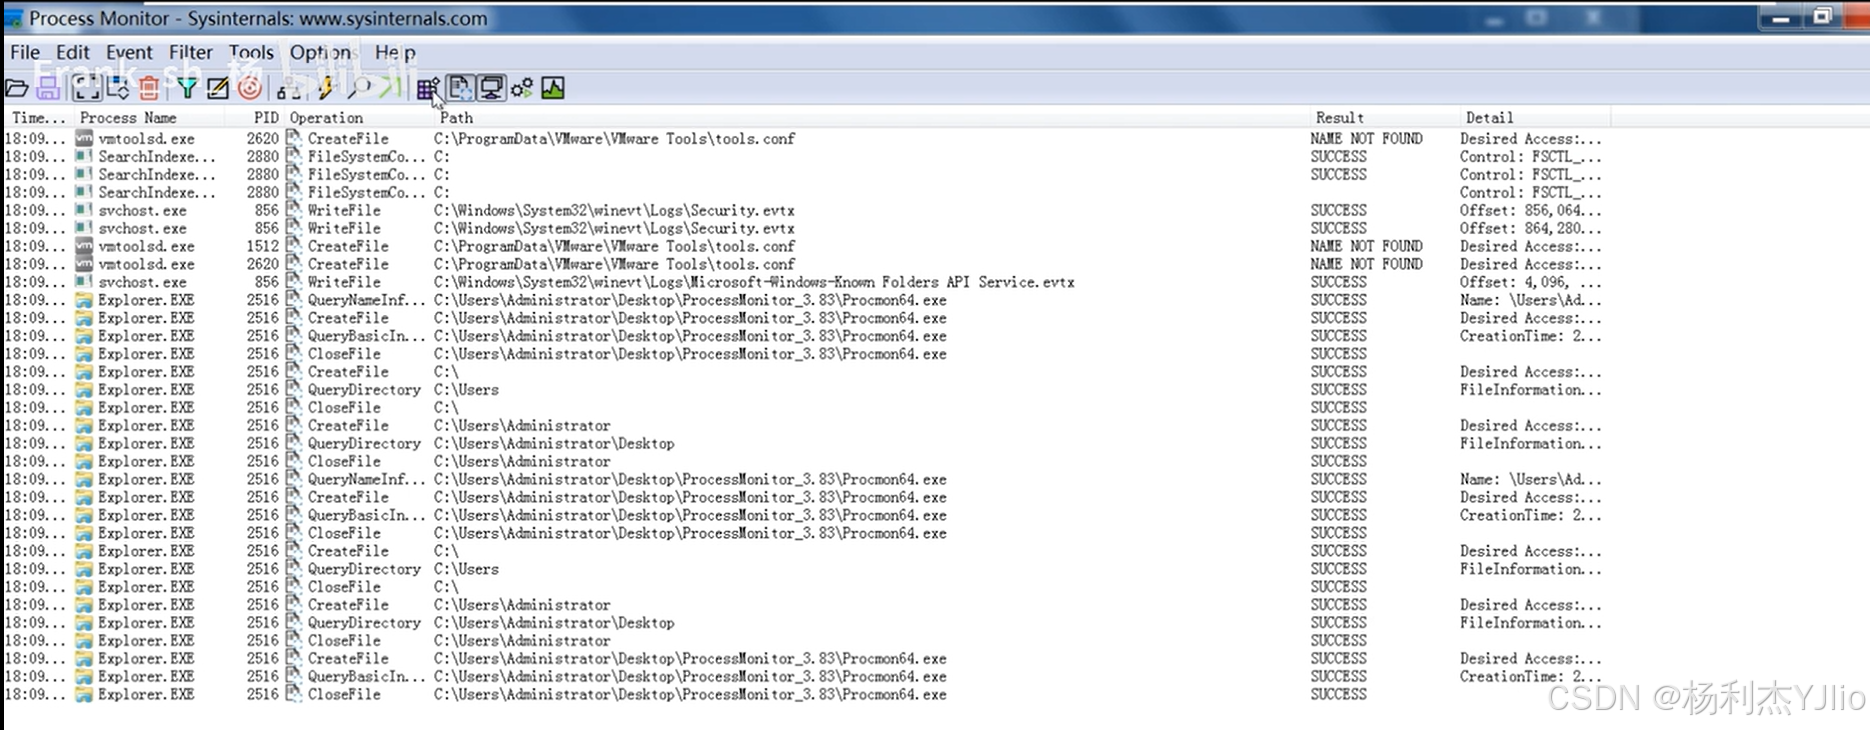This screenshot has width=1870, height=730.
Task: Open the File menu
Action: [x=25, y=52]
